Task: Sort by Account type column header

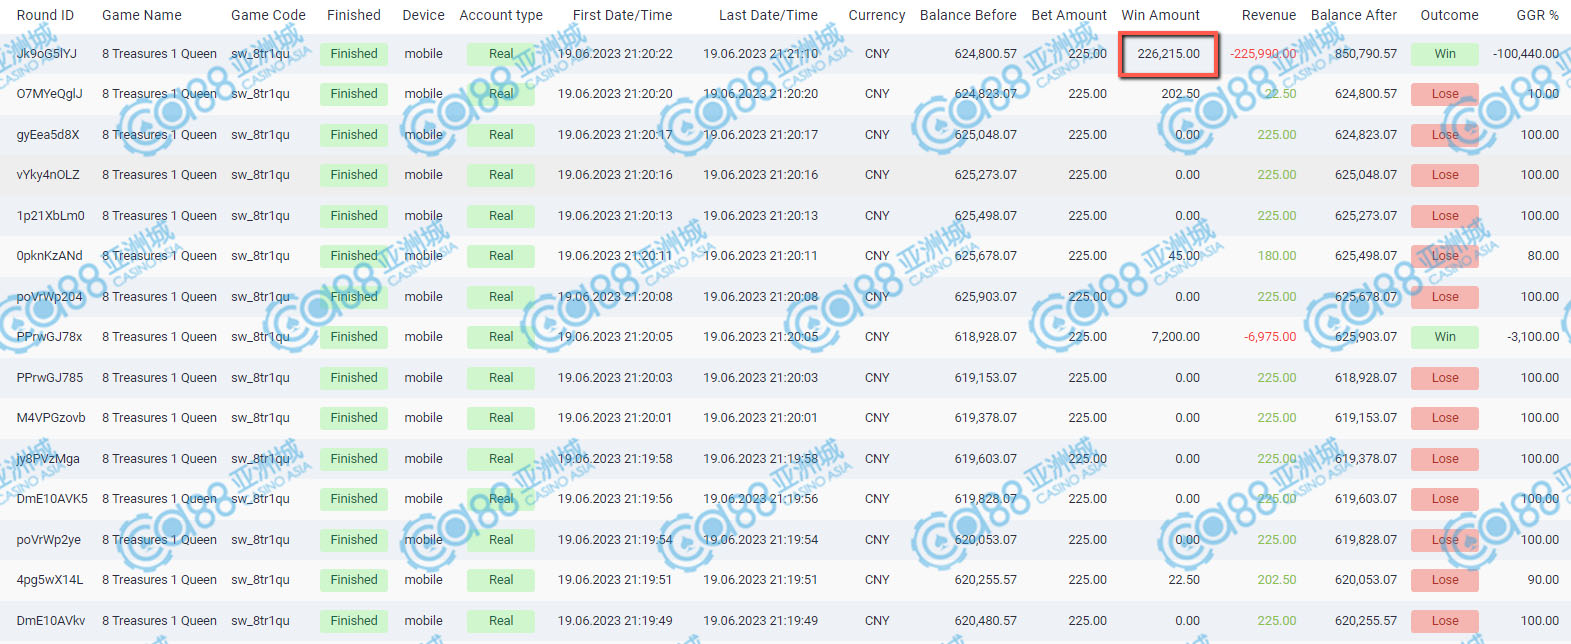Action: [501, 15]
